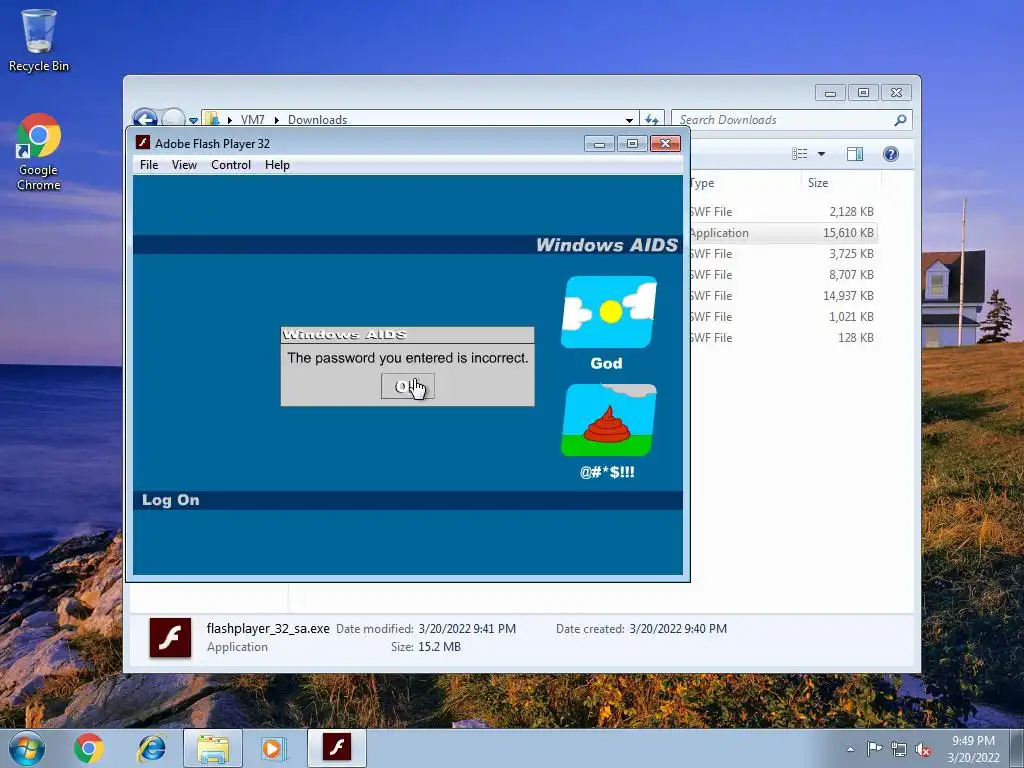The height and width of the screenshot is (768, 1024).
Task: Open the view options dropdown arrow
Action: click(822, 154)
